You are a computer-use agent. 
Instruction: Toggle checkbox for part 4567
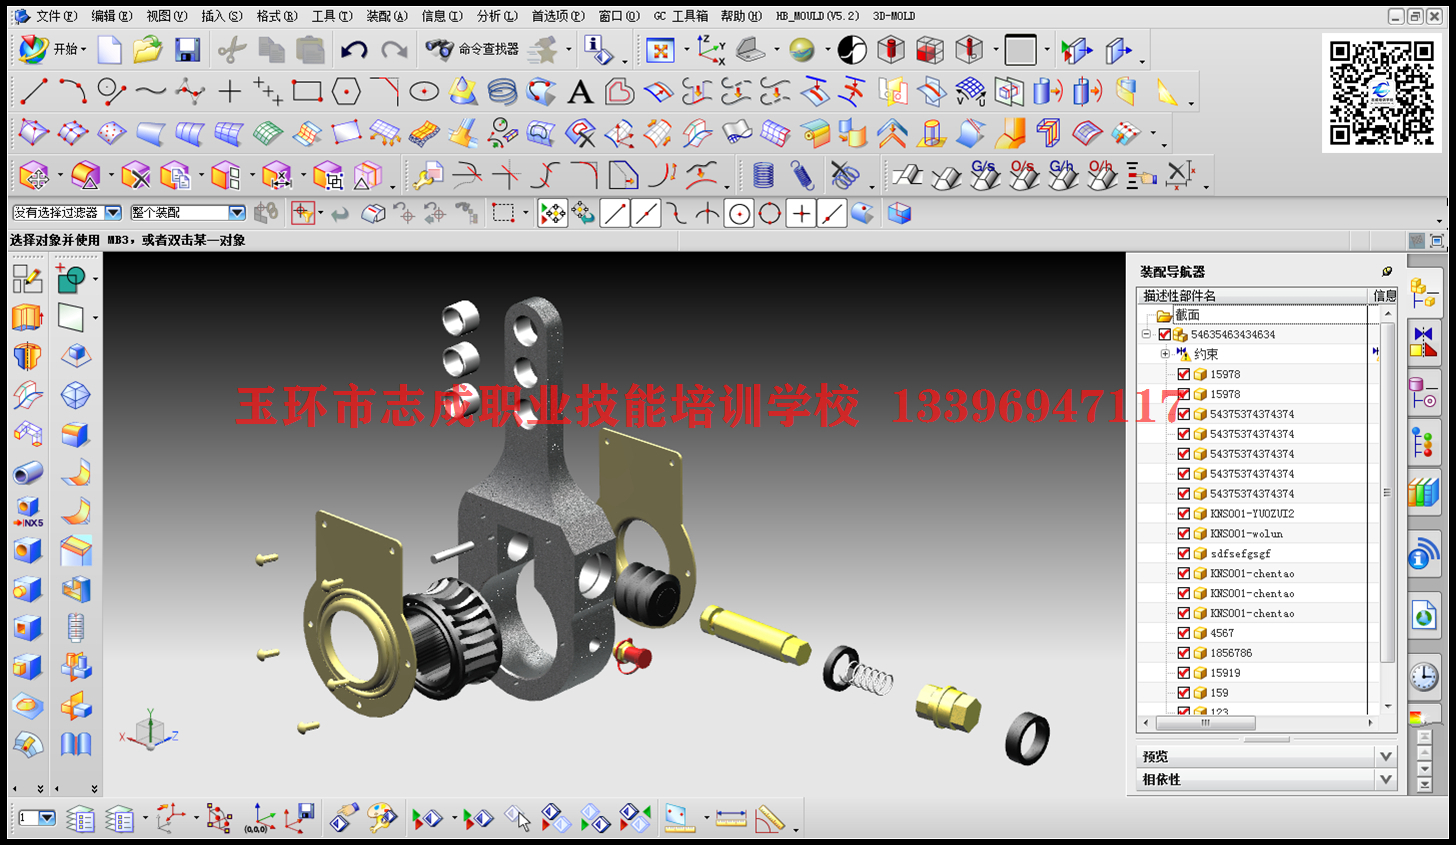point(1184,633)
